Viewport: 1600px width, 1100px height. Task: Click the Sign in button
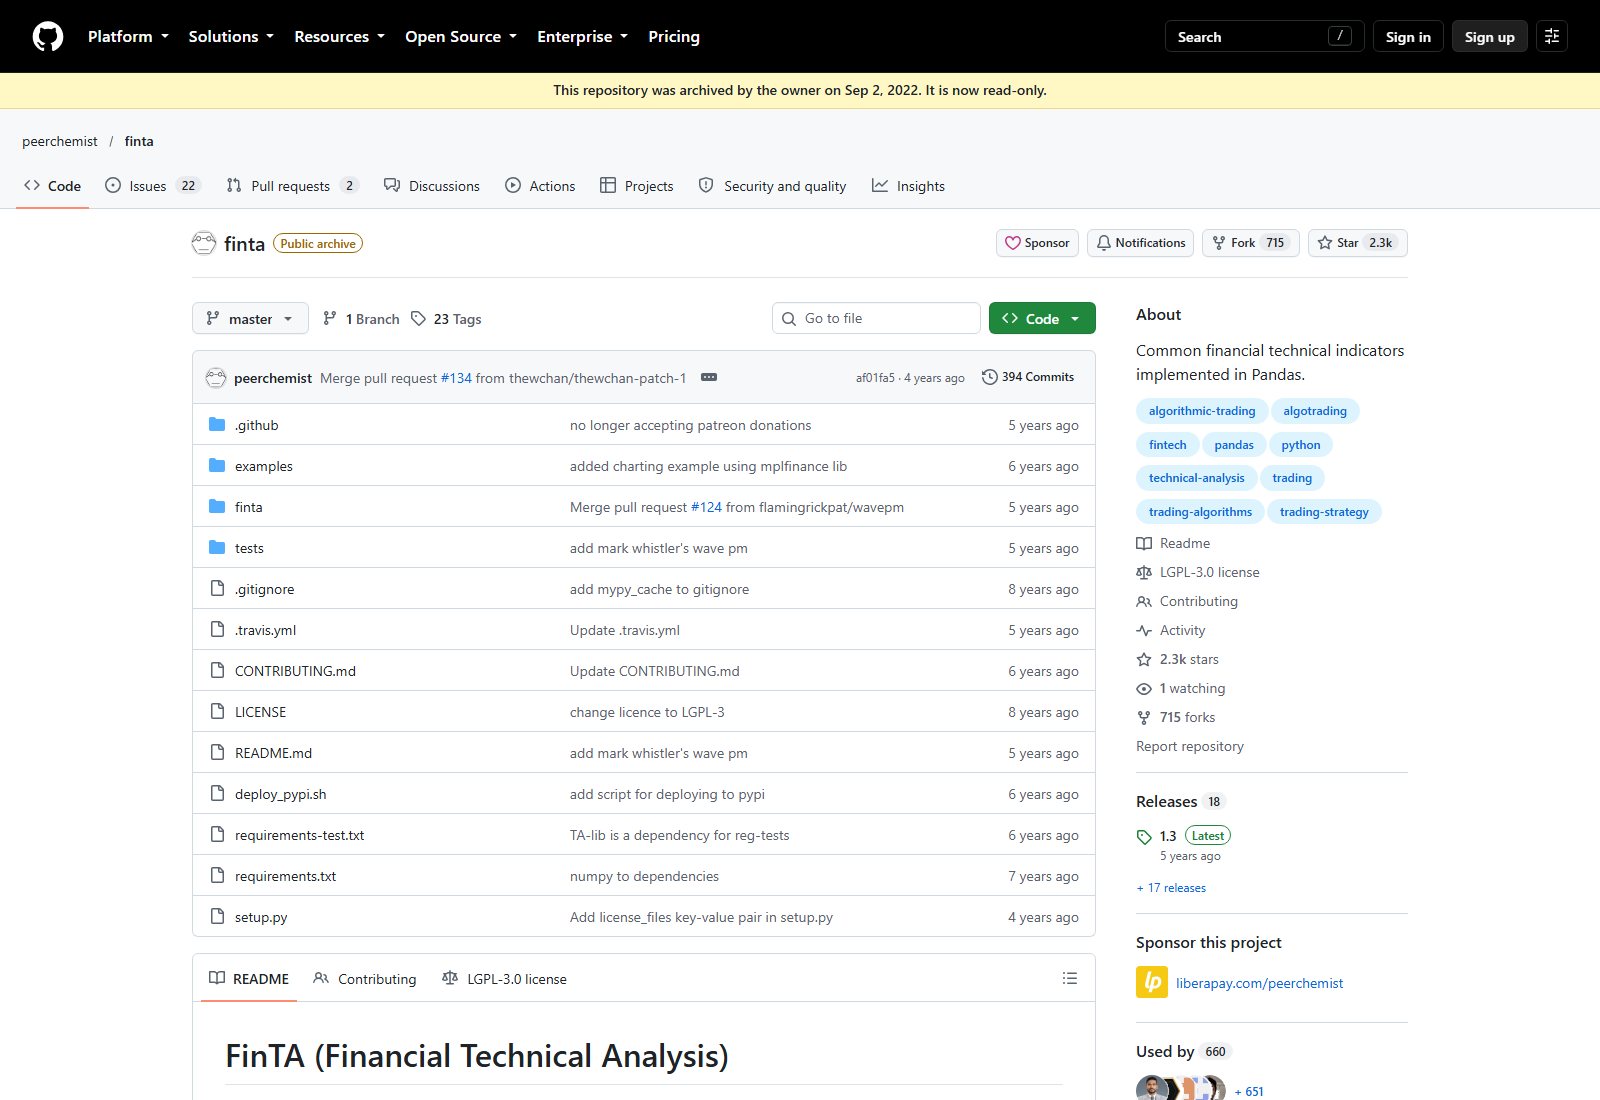[x=1408, y=37]
